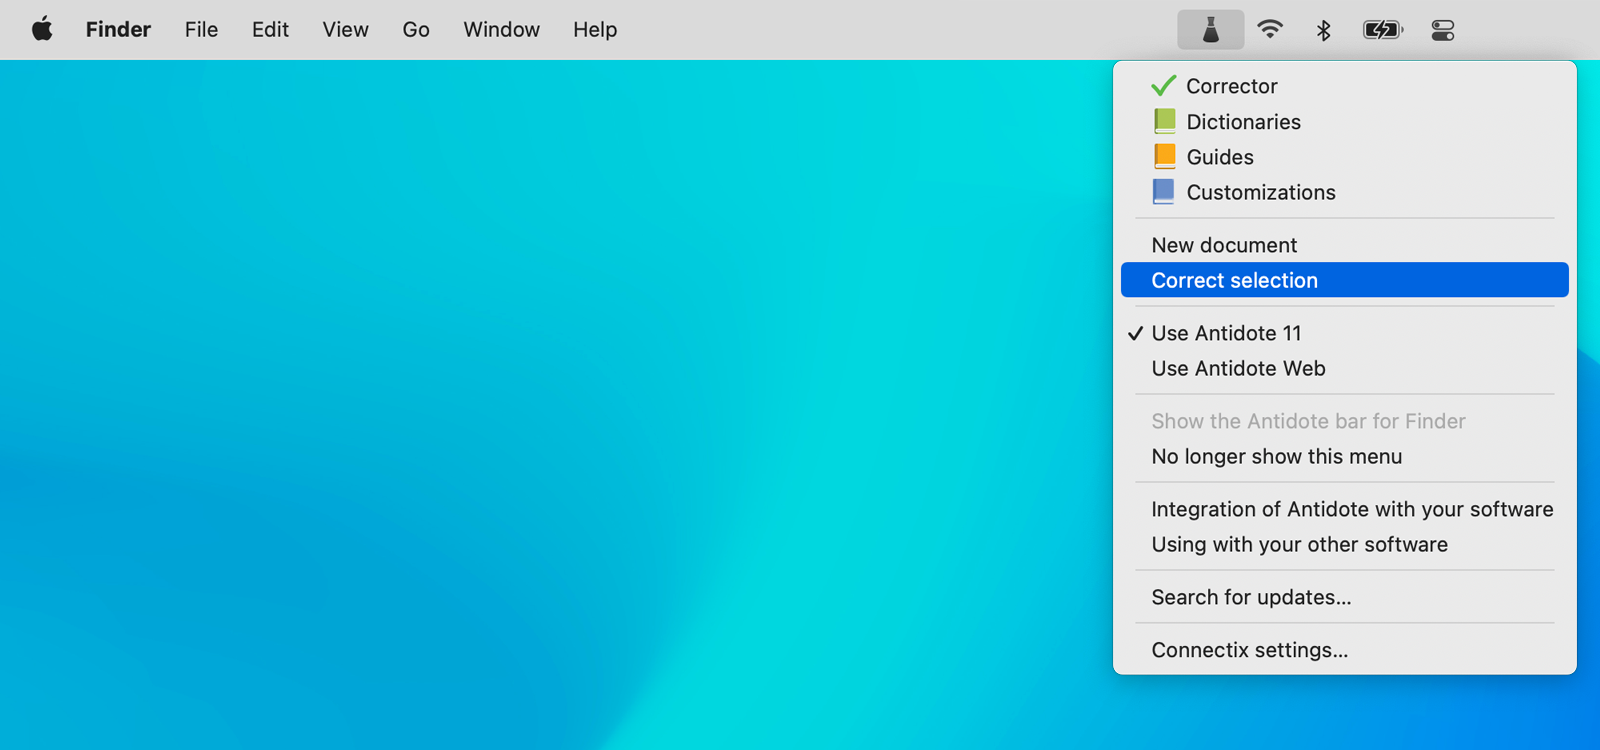This screenshot has width=1600, height=750.
Task: Open Customizations with the blue book icon
Action: (1260, 192)
